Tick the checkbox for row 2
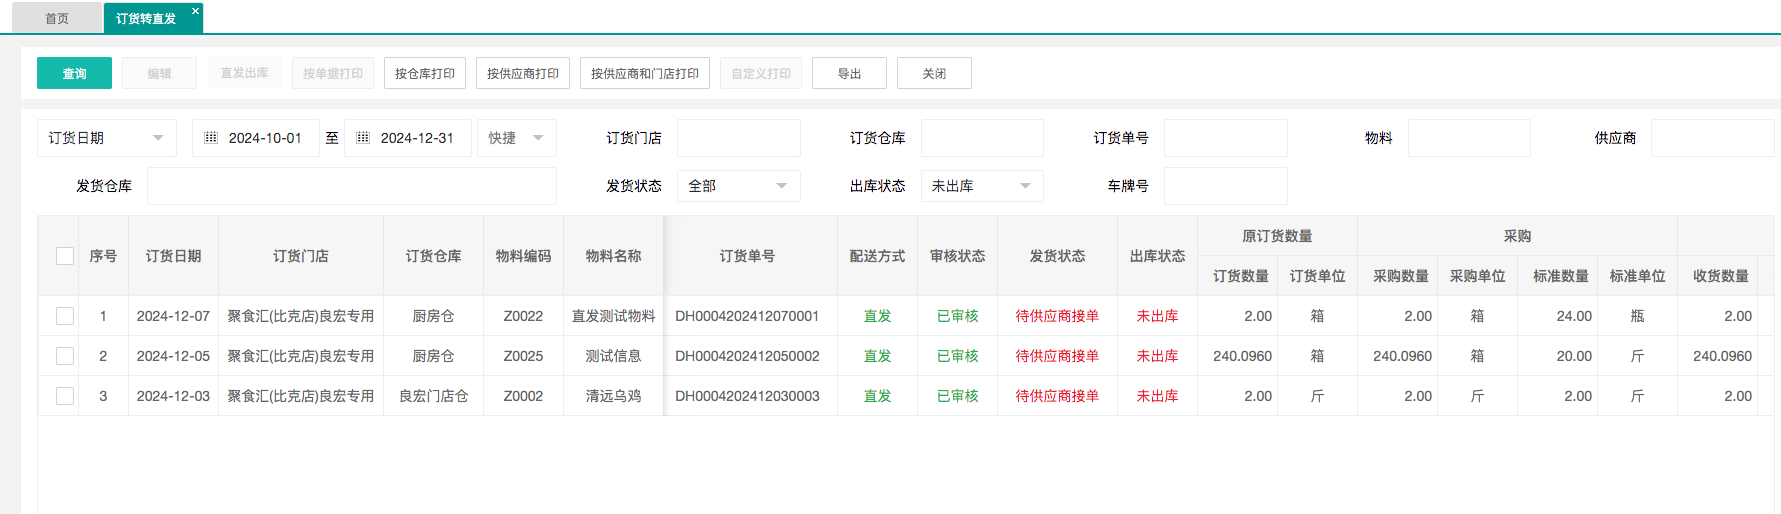 click(65, 356)
